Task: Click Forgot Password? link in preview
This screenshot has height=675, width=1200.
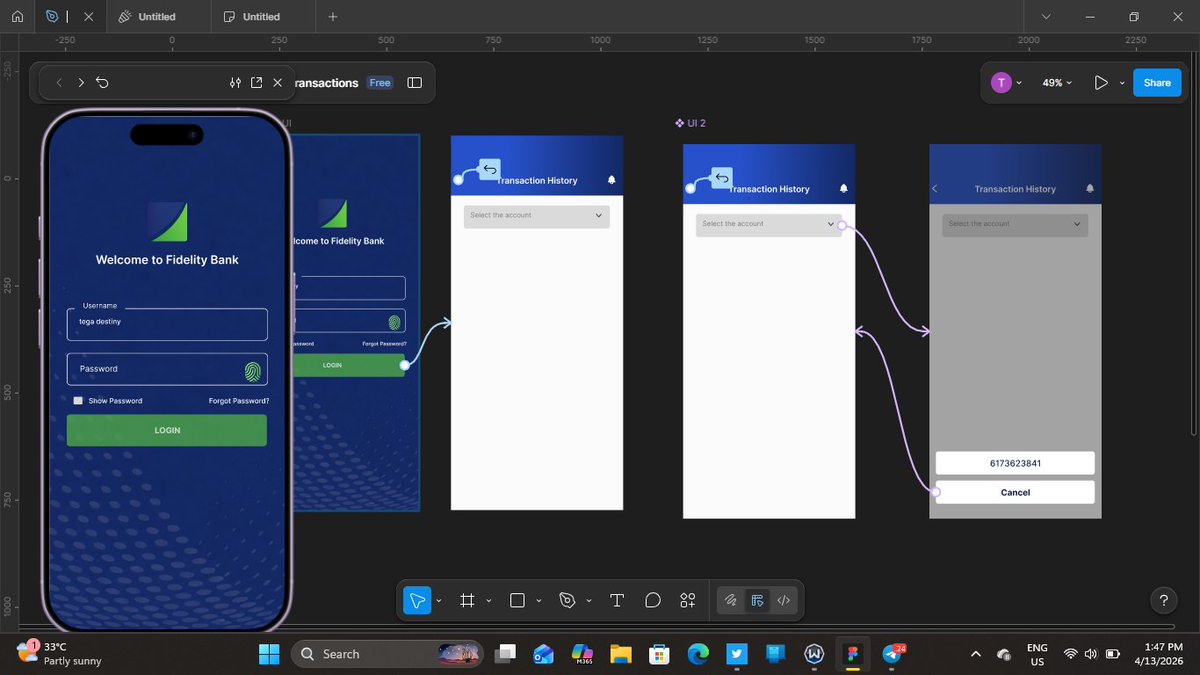Action: (x=239, y=401)
